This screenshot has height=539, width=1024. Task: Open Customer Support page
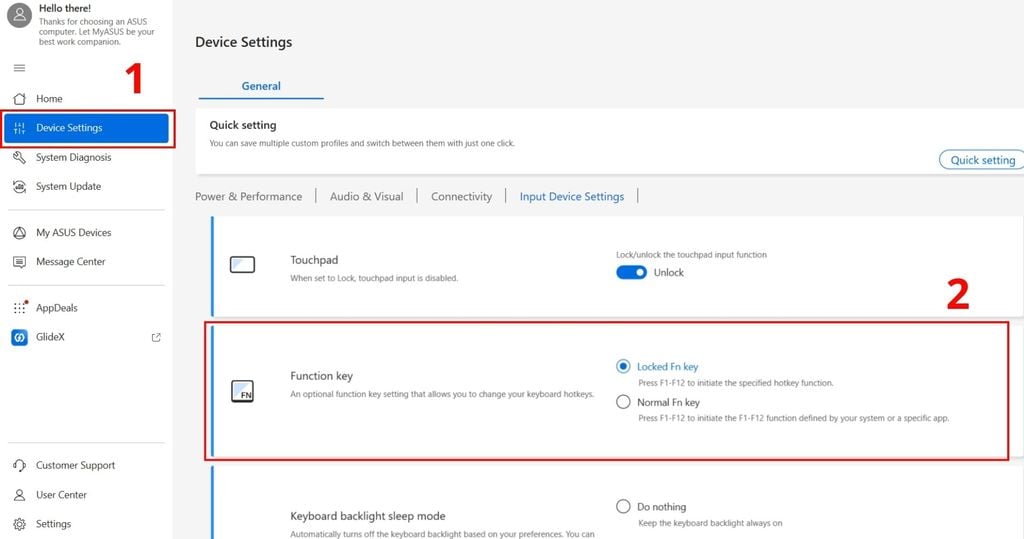[x=75, y=466]
